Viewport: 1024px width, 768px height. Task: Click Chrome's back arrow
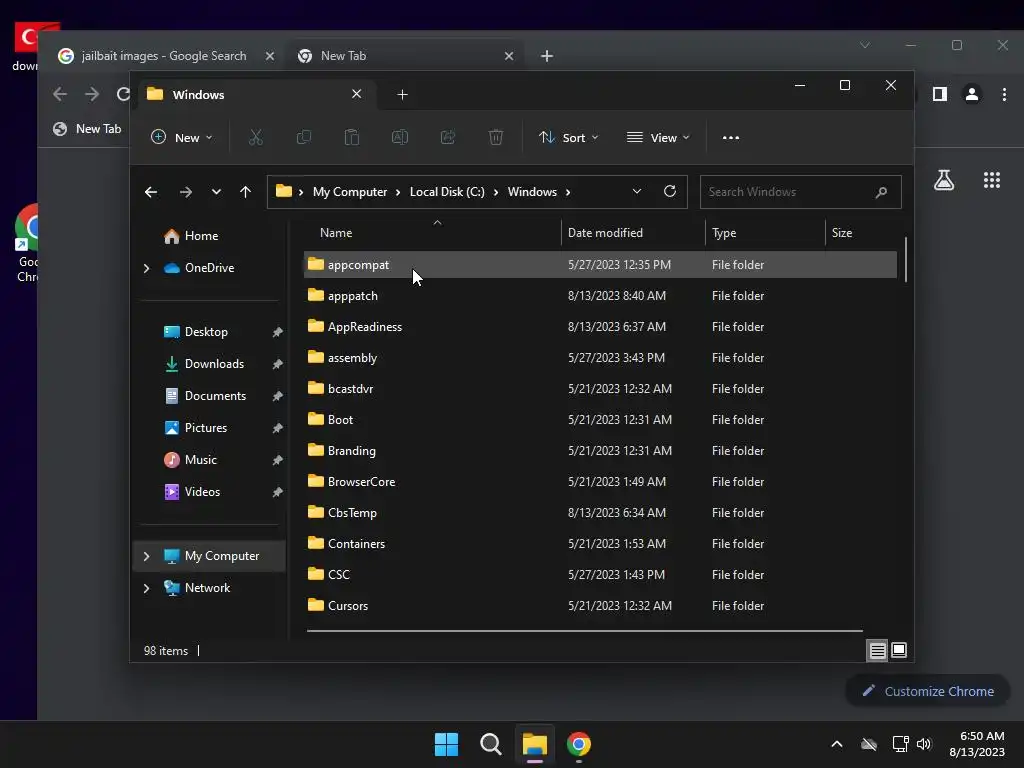click(x=60, y=94)
